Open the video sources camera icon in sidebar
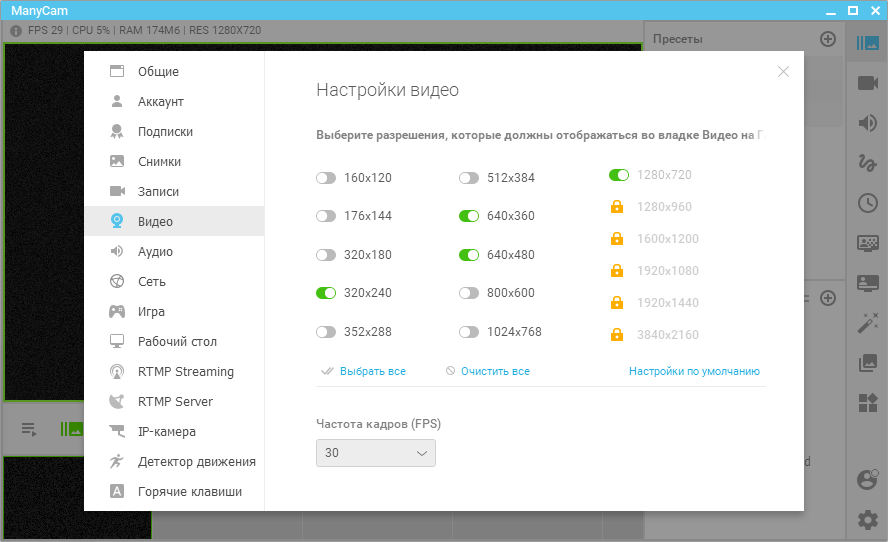 867,83
